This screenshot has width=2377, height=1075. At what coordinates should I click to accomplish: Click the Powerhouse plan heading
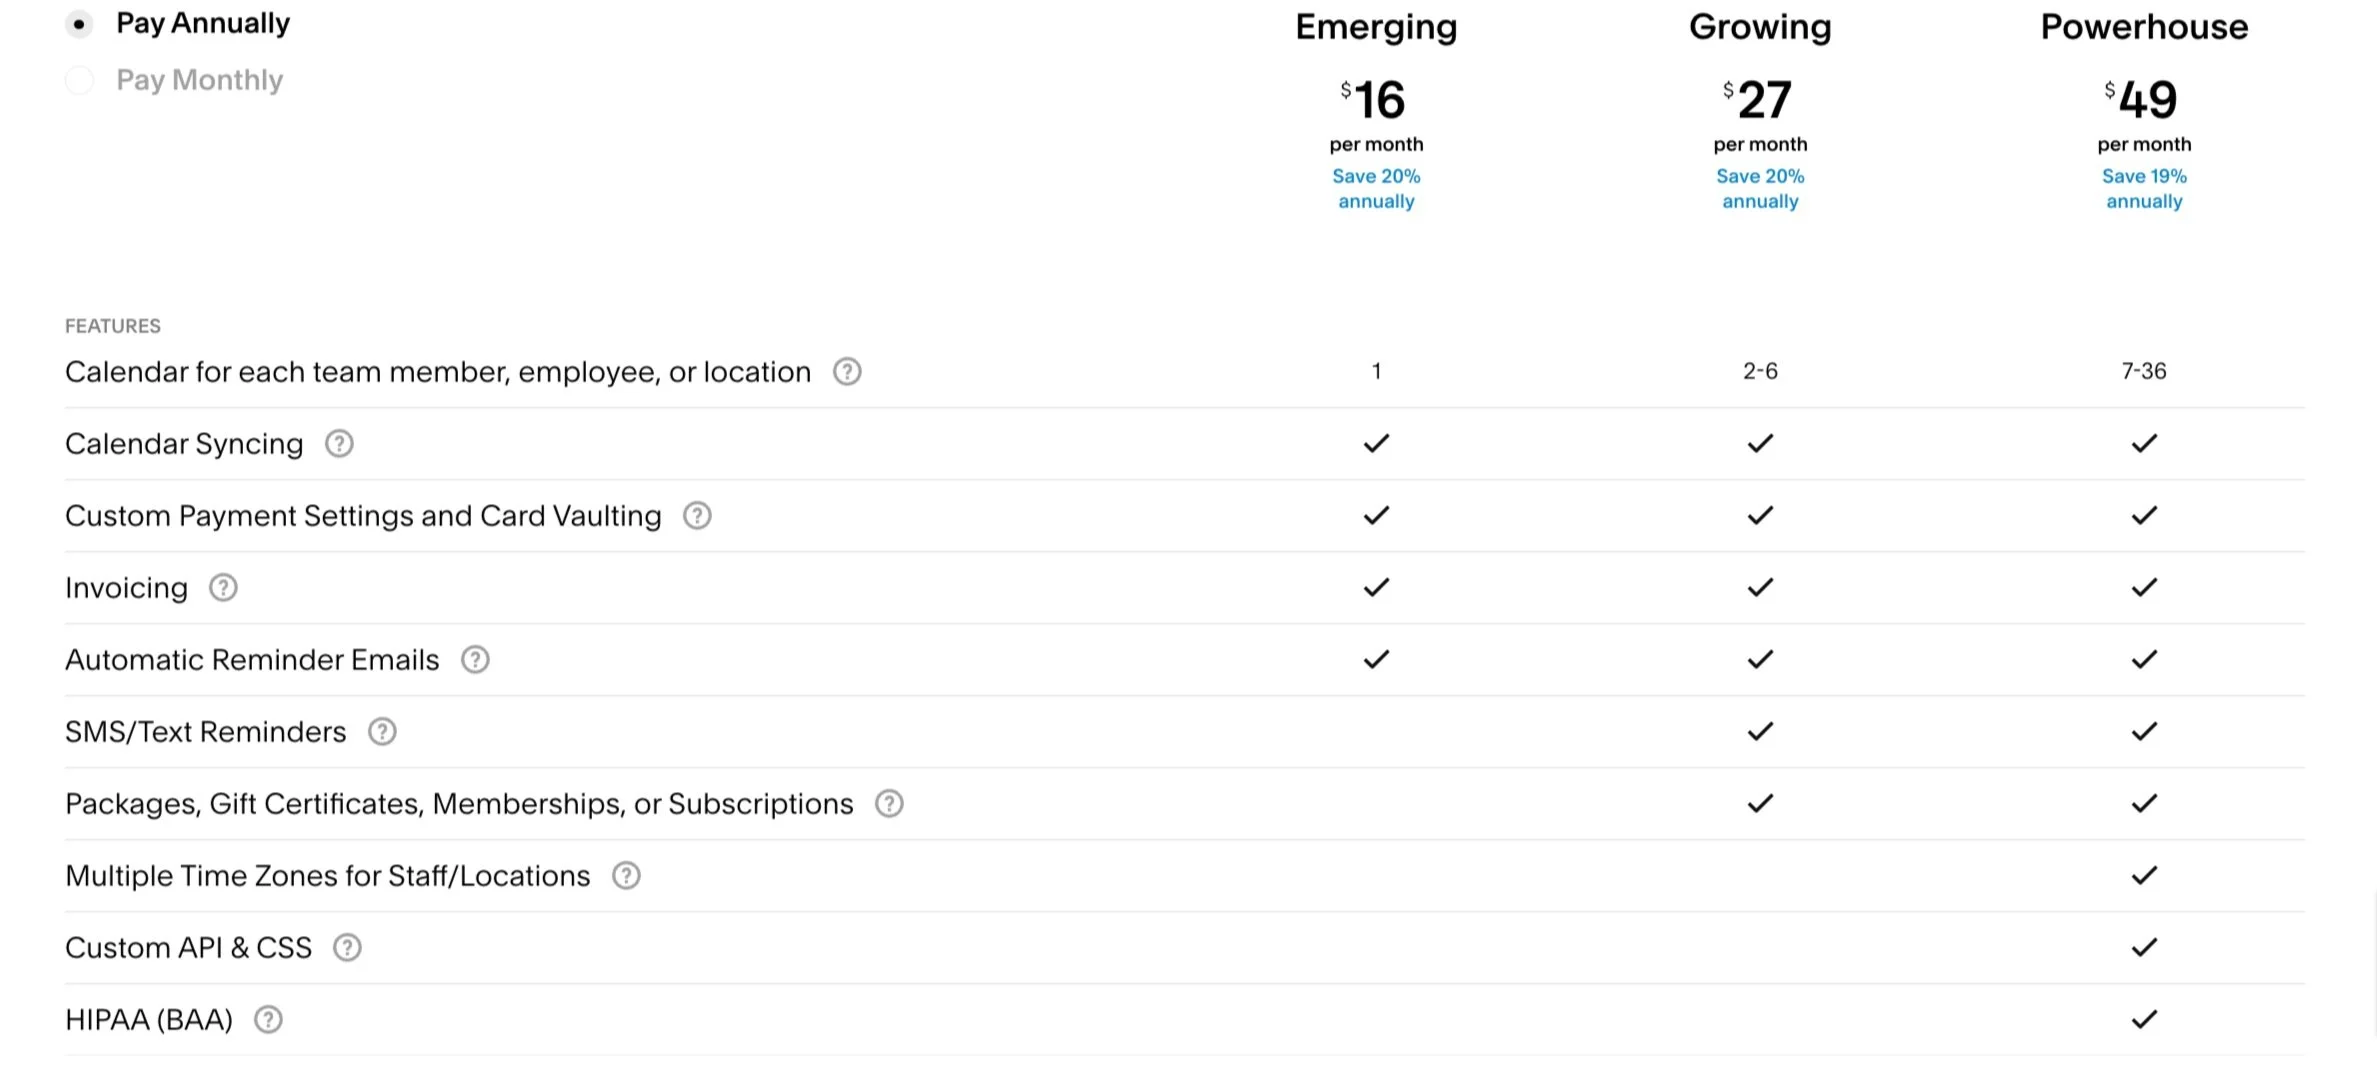coord(2144,27)
